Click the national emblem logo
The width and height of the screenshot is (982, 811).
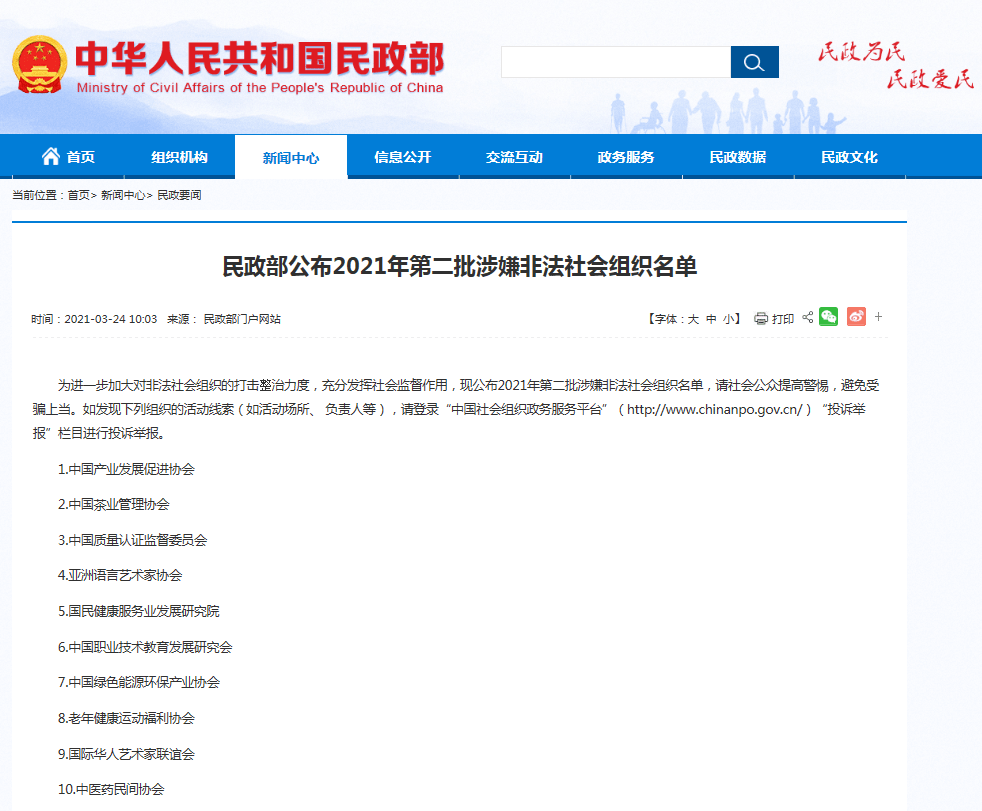39,65
